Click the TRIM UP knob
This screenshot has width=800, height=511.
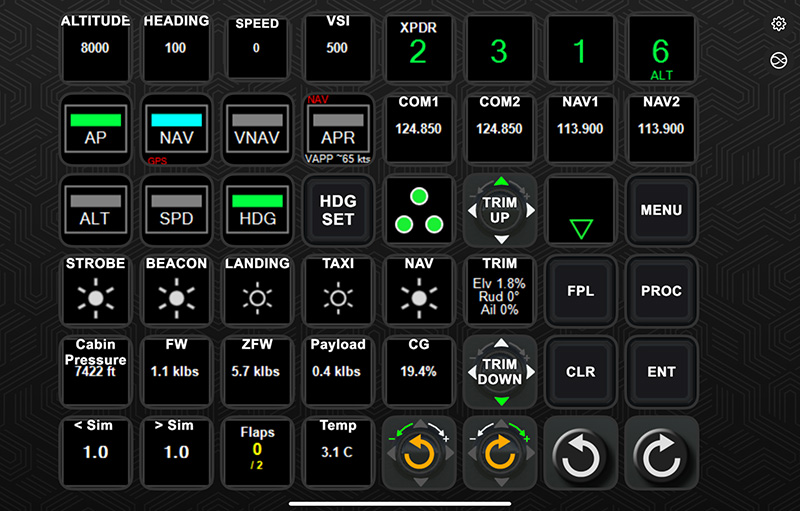coord(500,210)
